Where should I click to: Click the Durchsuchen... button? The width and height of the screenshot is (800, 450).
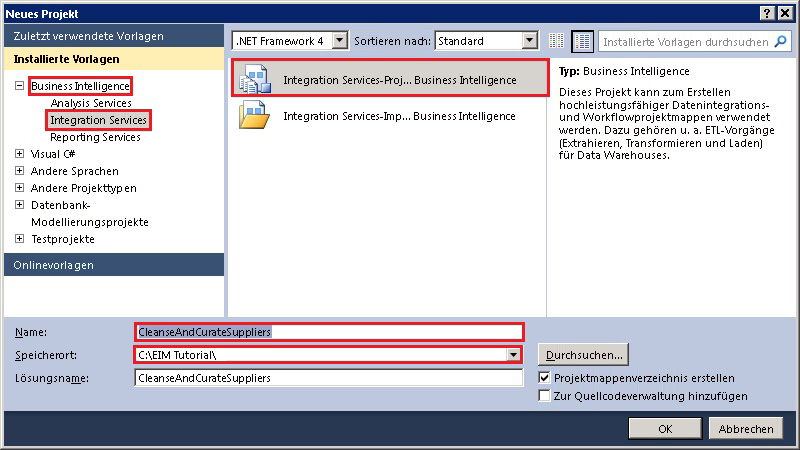[x=584, y=355]
